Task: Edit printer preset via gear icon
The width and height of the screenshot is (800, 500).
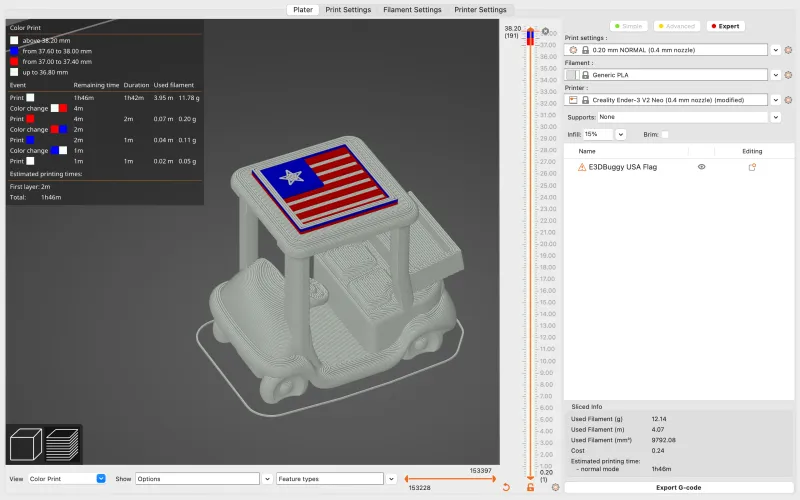Action: point(788,100)
